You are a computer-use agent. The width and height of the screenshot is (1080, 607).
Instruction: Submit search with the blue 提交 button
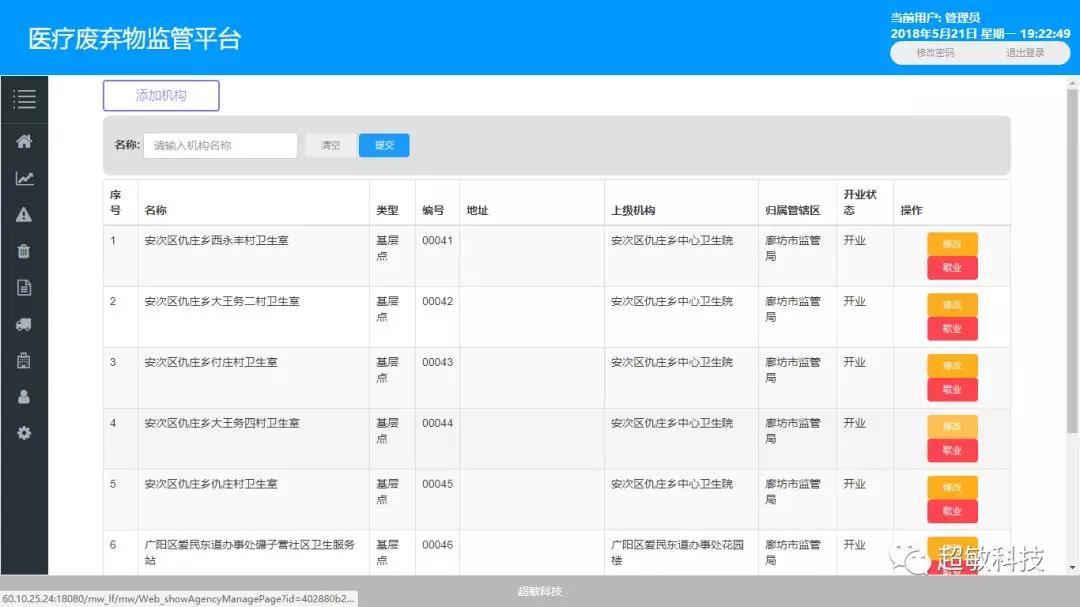[x=384, y=145]
